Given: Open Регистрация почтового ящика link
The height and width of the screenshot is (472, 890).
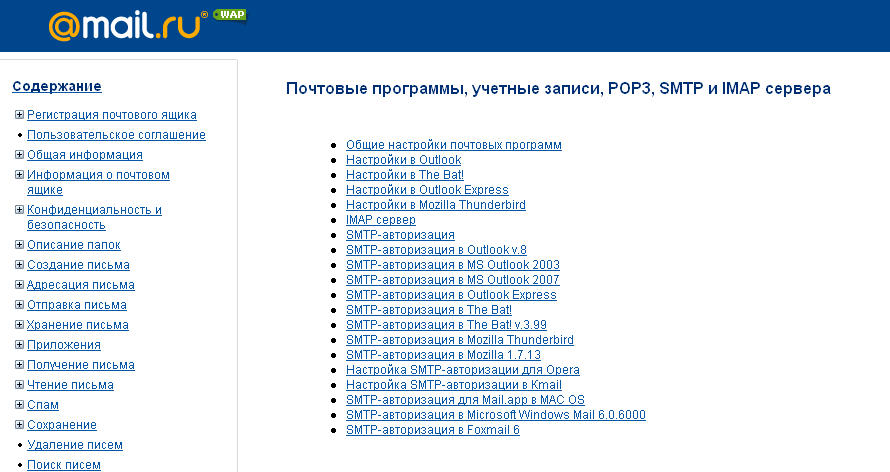Looking at the screenshot, I should pyautogui.click(x=112, y=115).
